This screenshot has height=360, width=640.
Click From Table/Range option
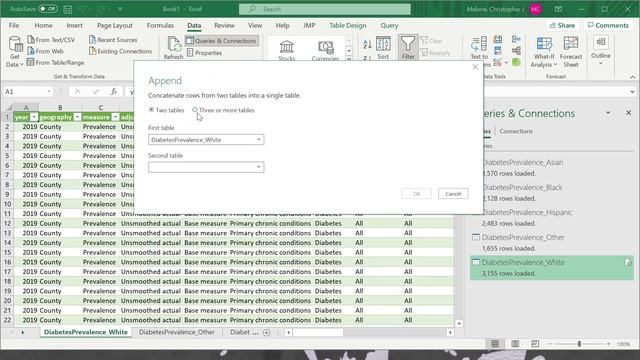[x=56, y=62]
